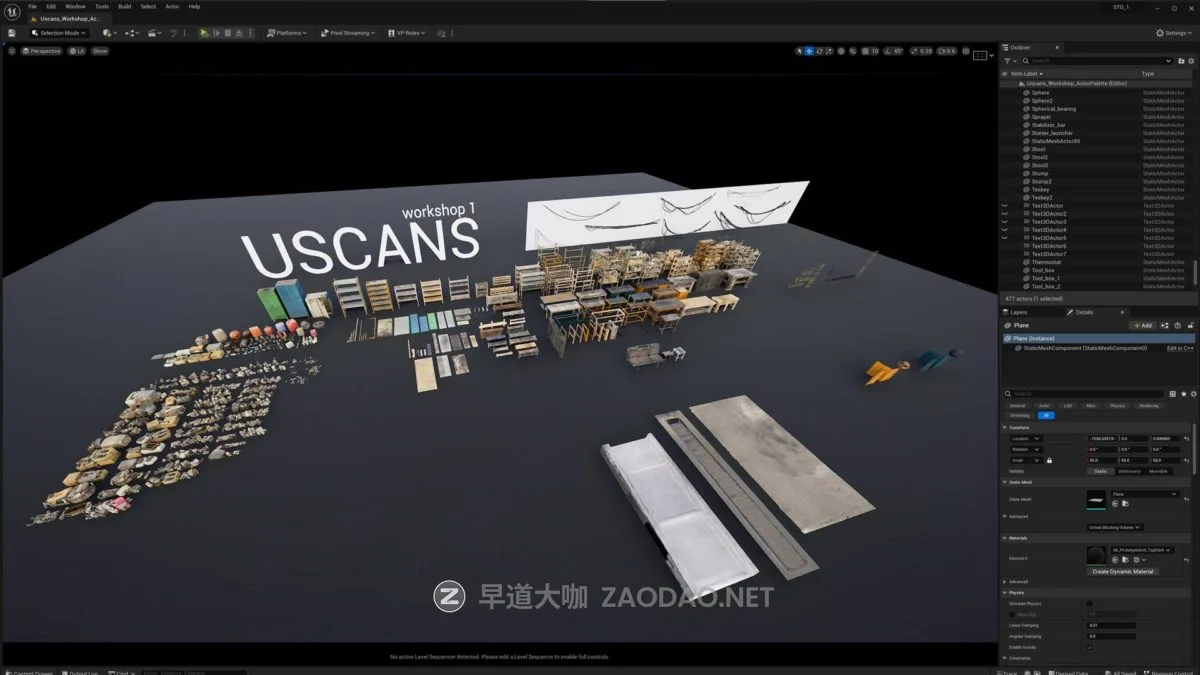
Task: Switch to the Layers tab
Action: coord(1018,312)
